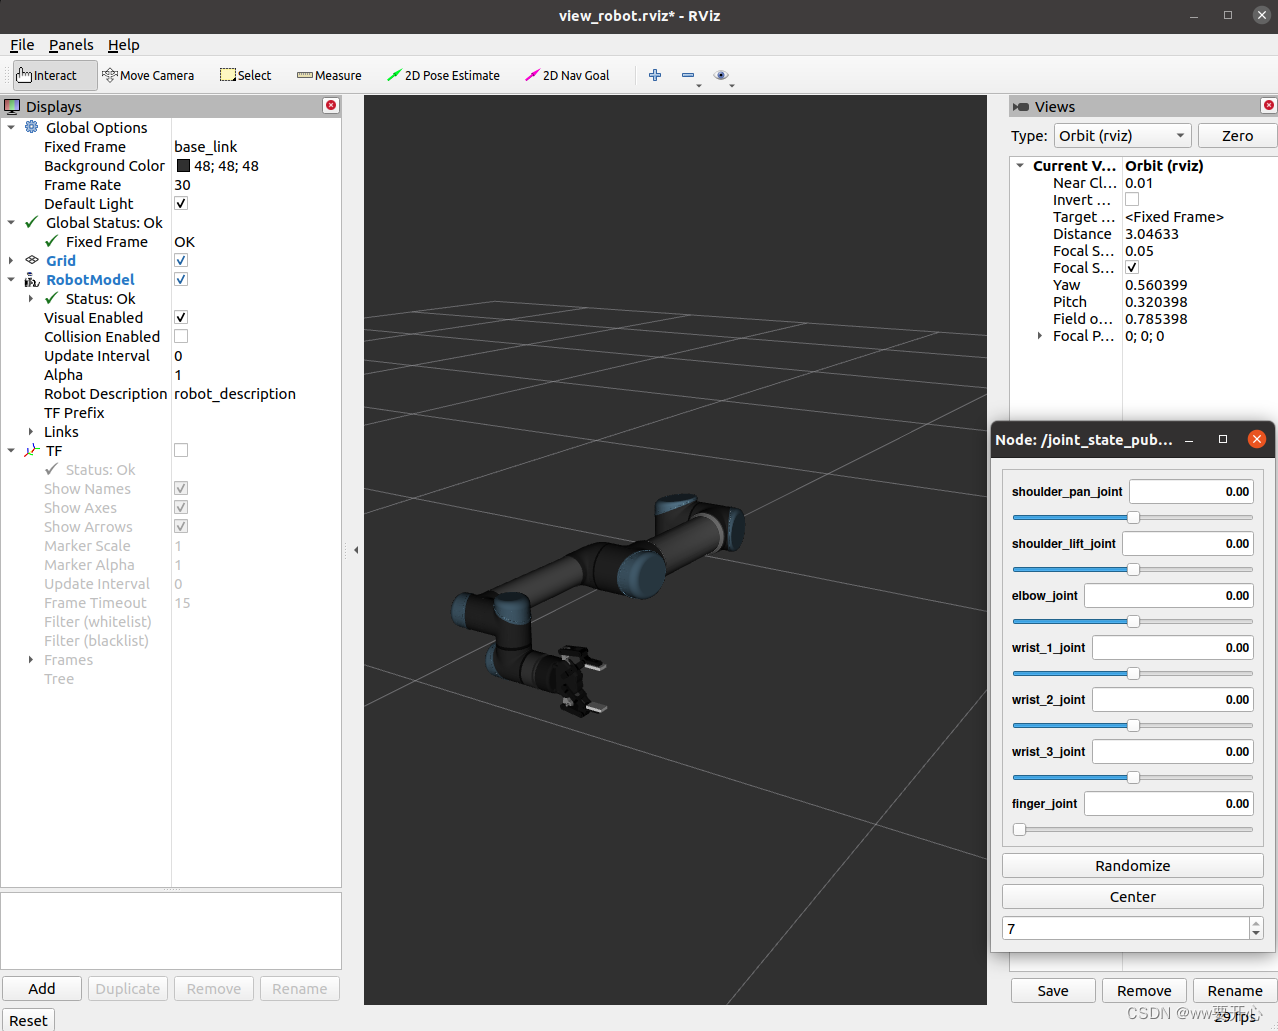Open the Help menu

(124, 45)
